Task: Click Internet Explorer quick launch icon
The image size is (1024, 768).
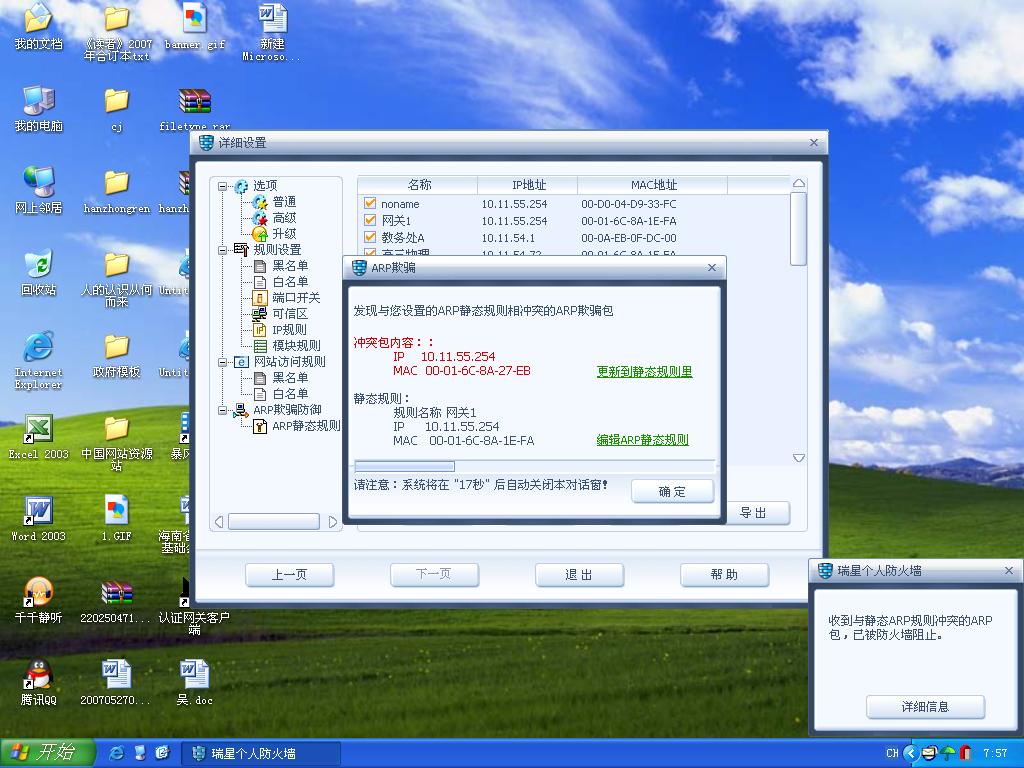Action: 117,753
